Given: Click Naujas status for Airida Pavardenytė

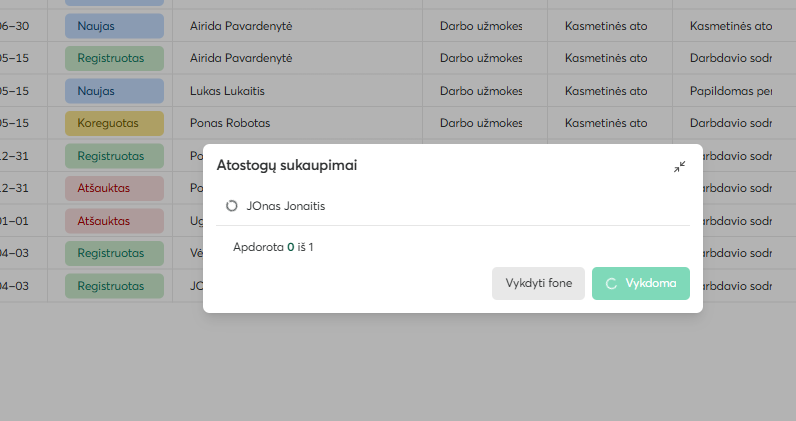Looking at the screenshot, I should [x=114, y=26].
